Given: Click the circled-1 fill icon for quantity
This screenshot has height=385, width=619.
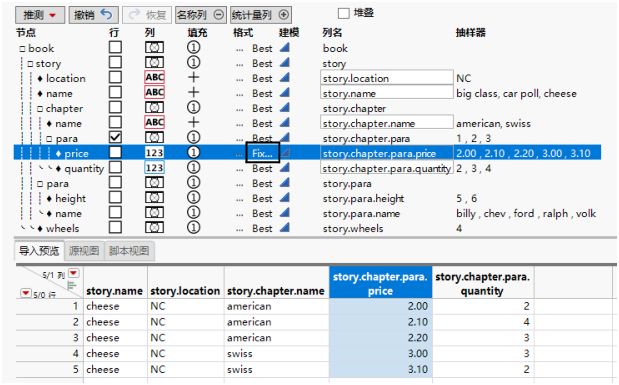Looking at the screenshot, I should point(193,167).
